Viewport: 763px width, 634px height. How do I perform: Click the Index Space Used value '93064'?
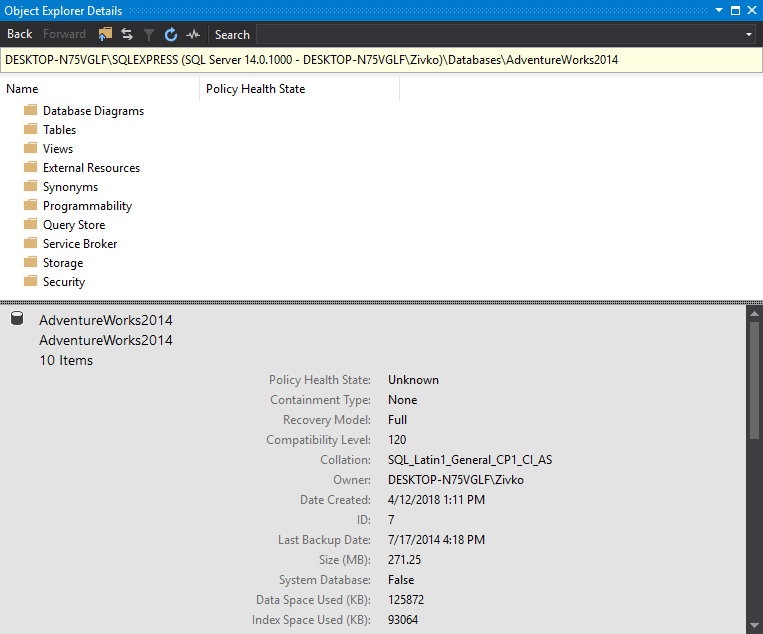403,620
